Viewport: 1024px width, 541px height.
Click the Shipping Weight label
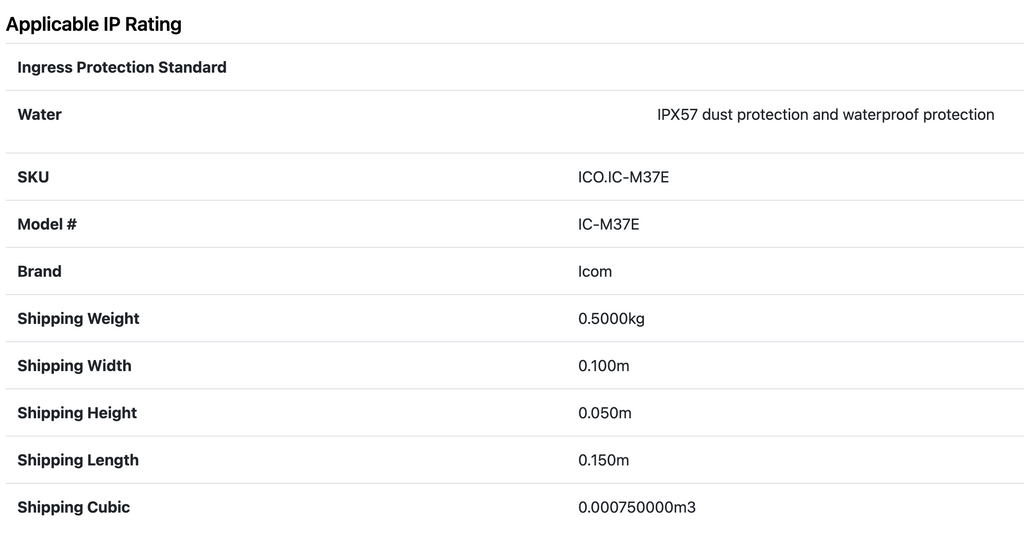(x=78, y=318)
